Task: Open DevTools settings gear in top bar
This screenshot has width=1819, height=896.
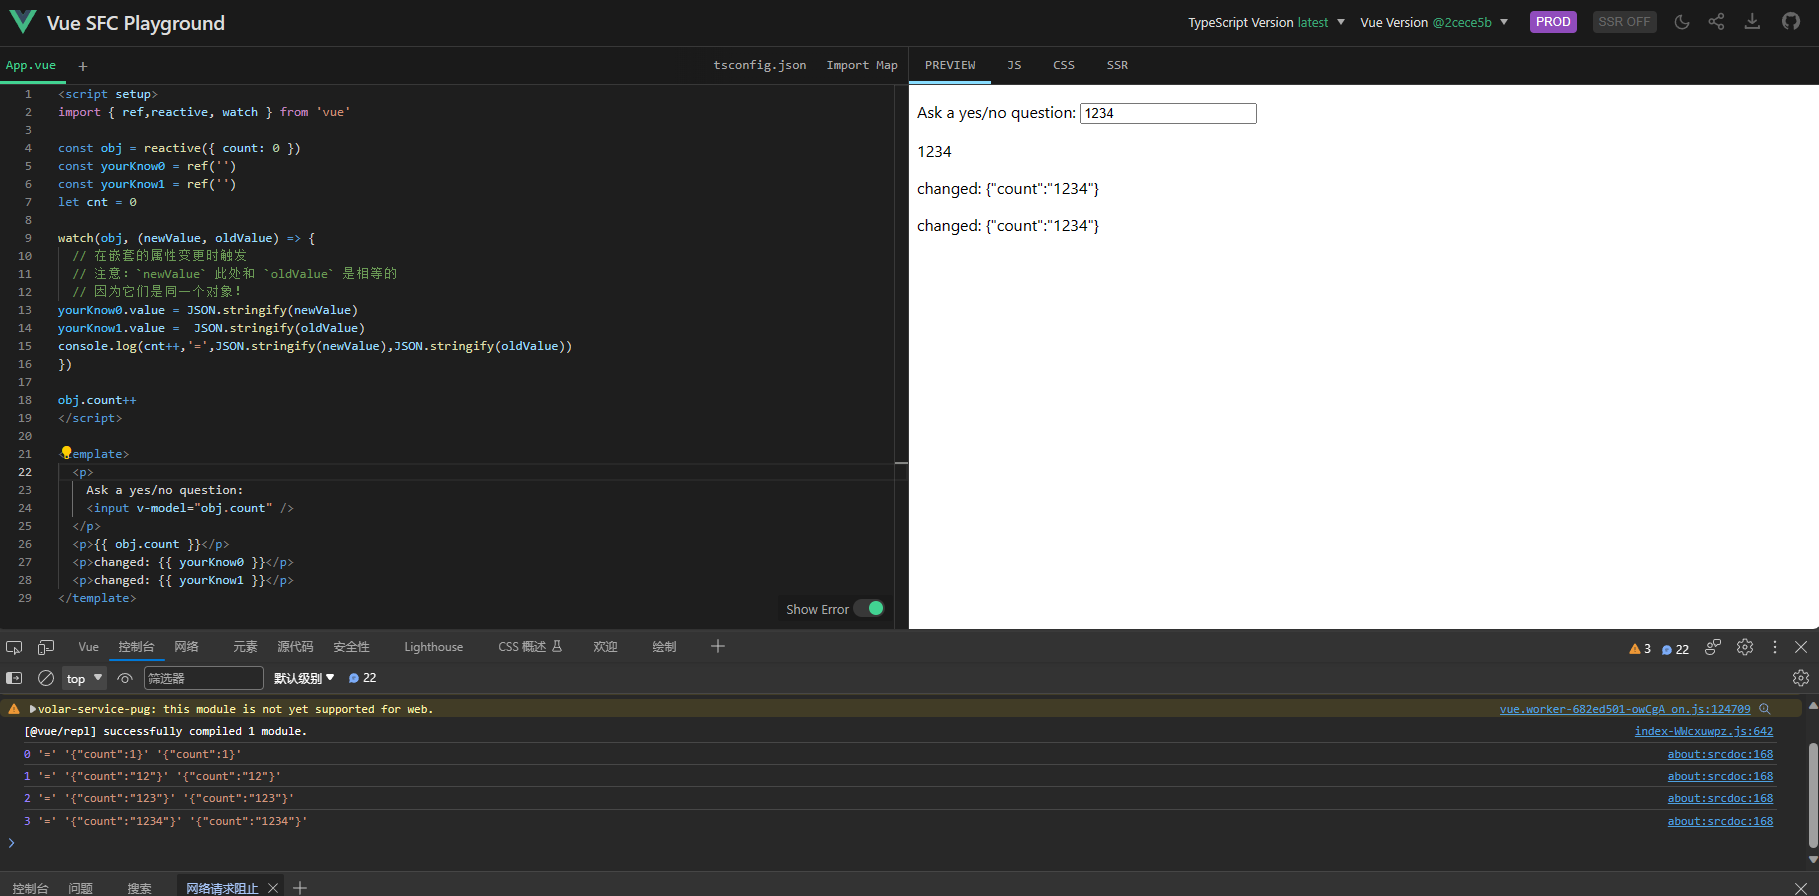Action: [x=1745, y=647]
